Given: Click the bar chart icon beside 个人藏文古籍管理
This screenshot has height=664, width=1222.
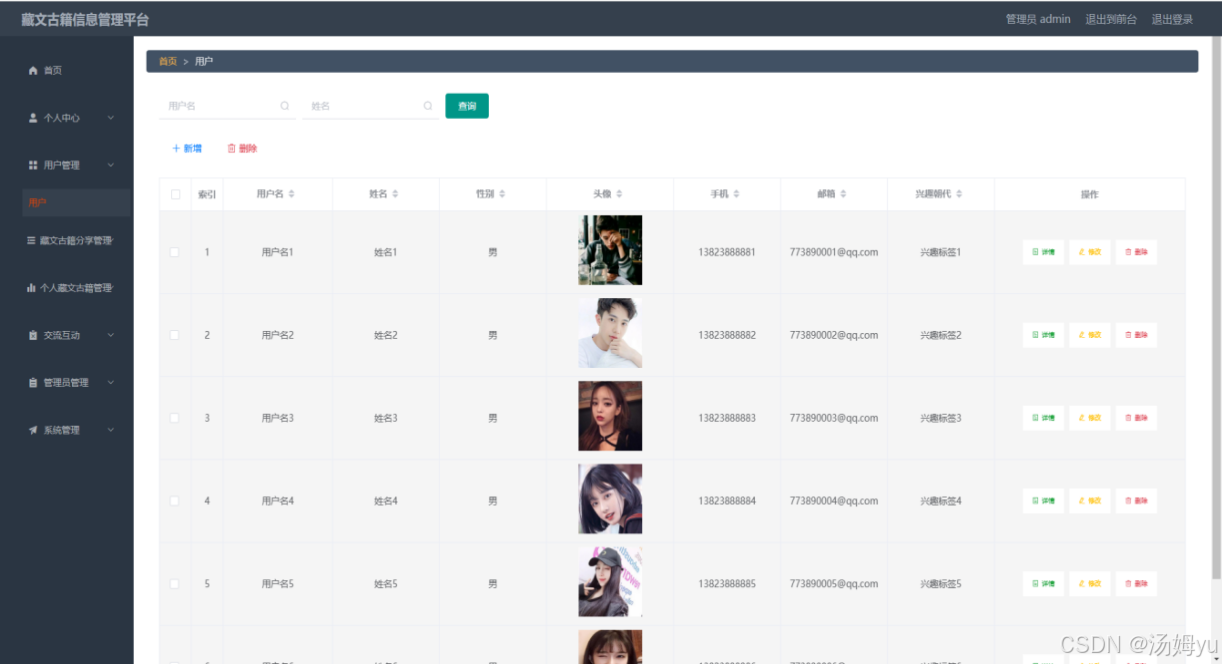Looking at the screenshot, I should click(x=31, y=288).
